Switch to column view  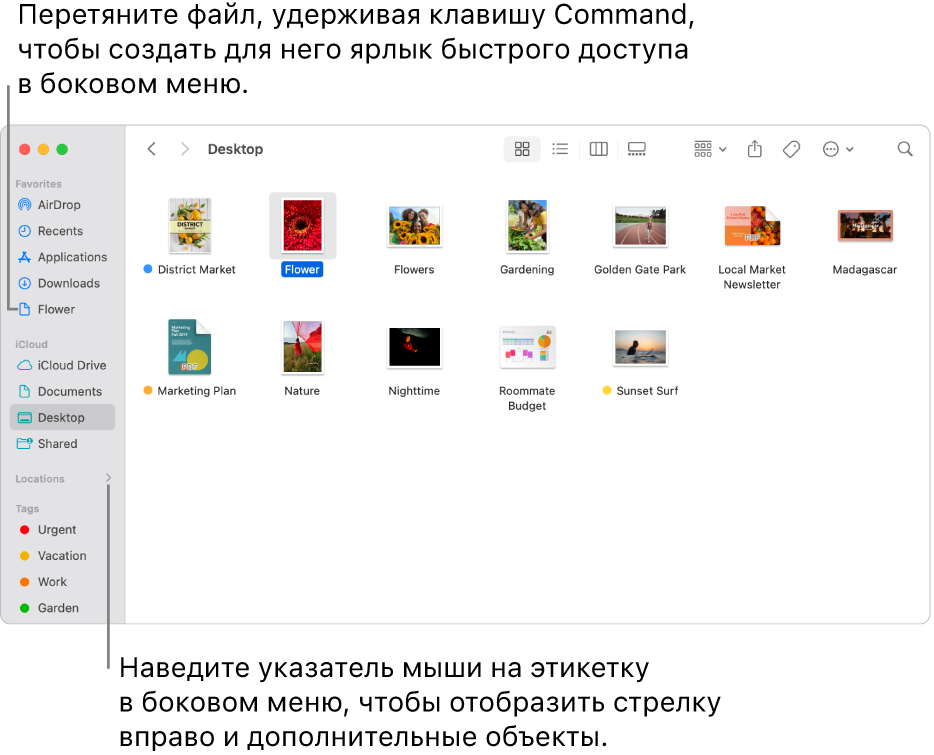[599, 149]
